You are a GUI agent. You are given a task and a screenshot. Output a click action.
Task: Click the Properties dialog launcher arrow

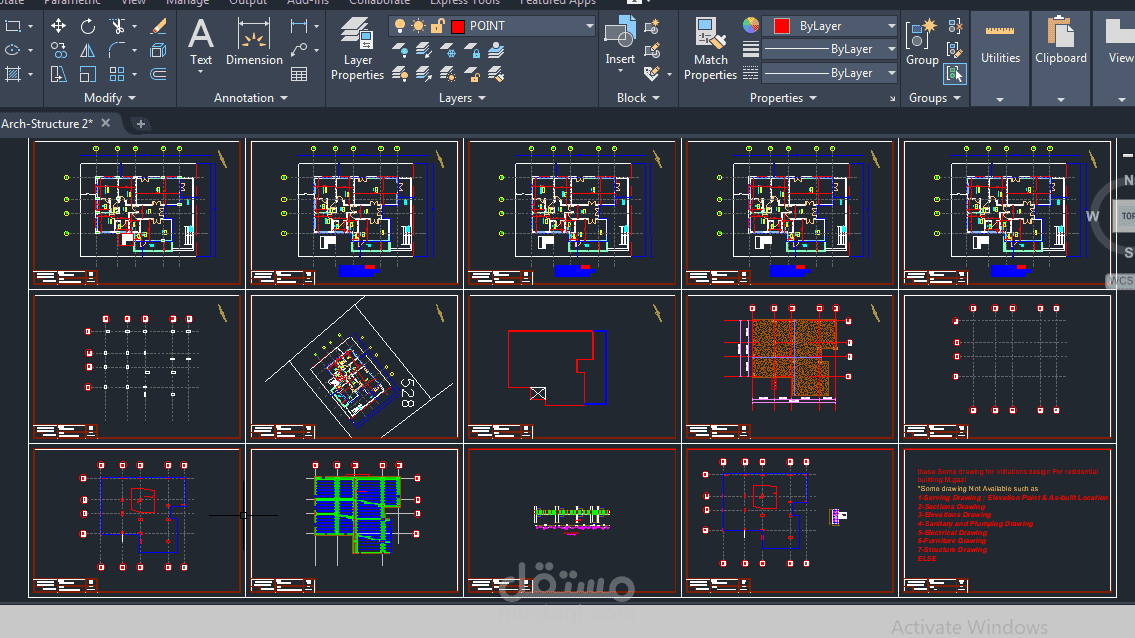[x=892, y=98]
